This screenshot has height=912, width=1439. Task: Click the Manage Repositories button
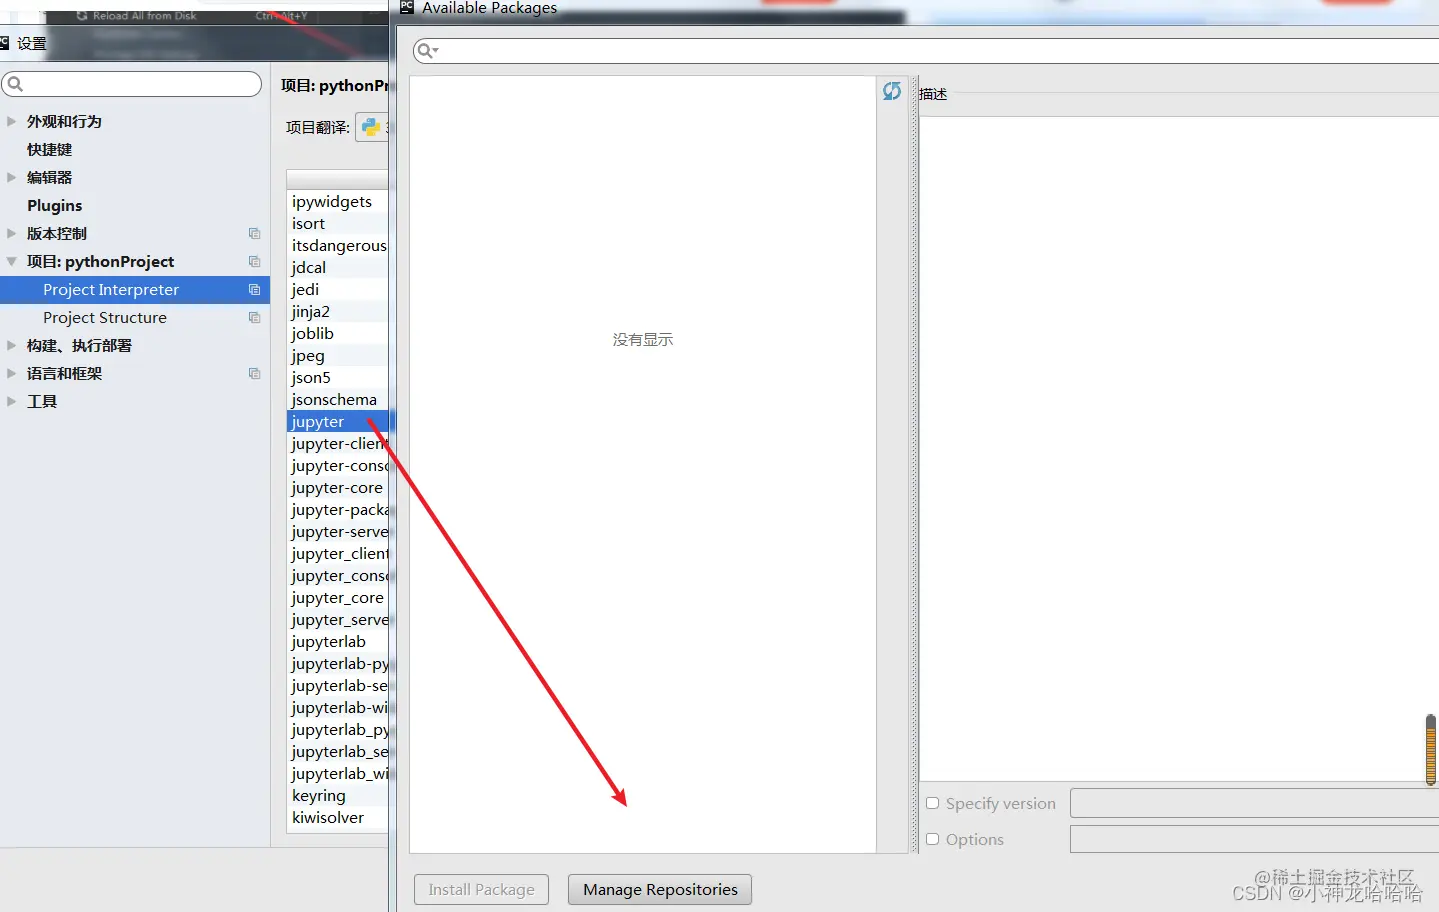pyautogui.click(x=660, y=889)
